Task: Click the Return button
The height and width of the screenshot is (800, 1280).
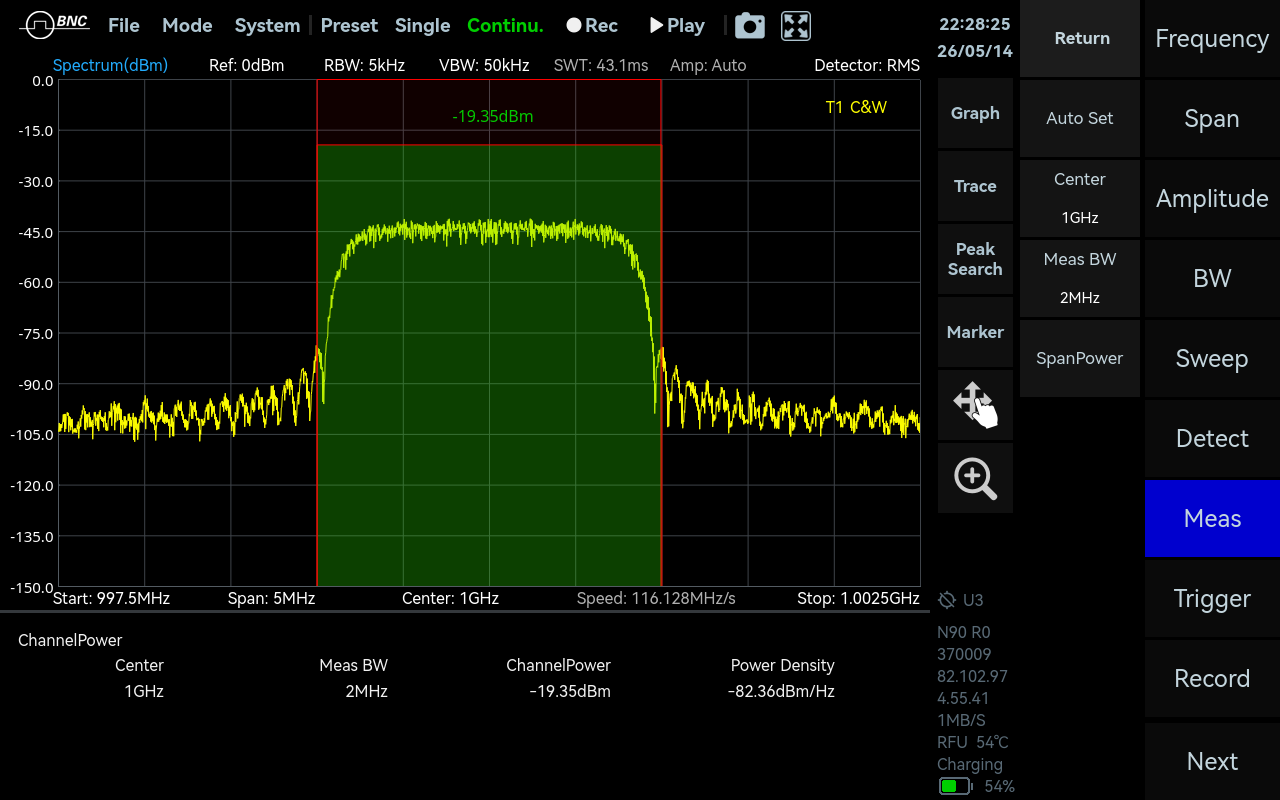Action: 1080,38
